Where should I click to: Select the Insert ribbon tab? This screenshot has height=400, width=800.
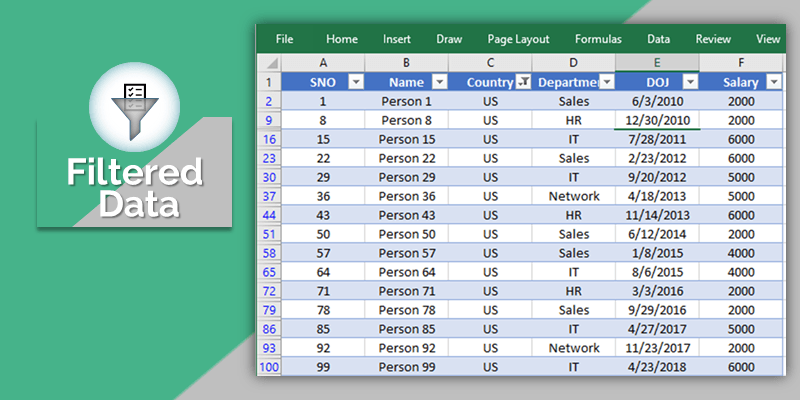pyautogui.click(x=396, y=39)
